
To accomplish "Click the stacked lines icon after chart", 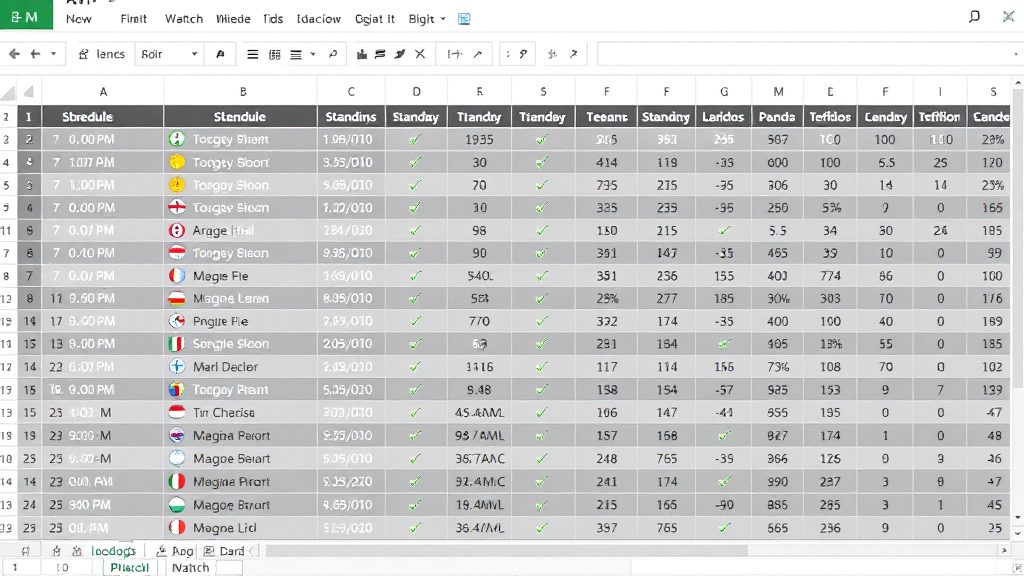I will (380, 54).
